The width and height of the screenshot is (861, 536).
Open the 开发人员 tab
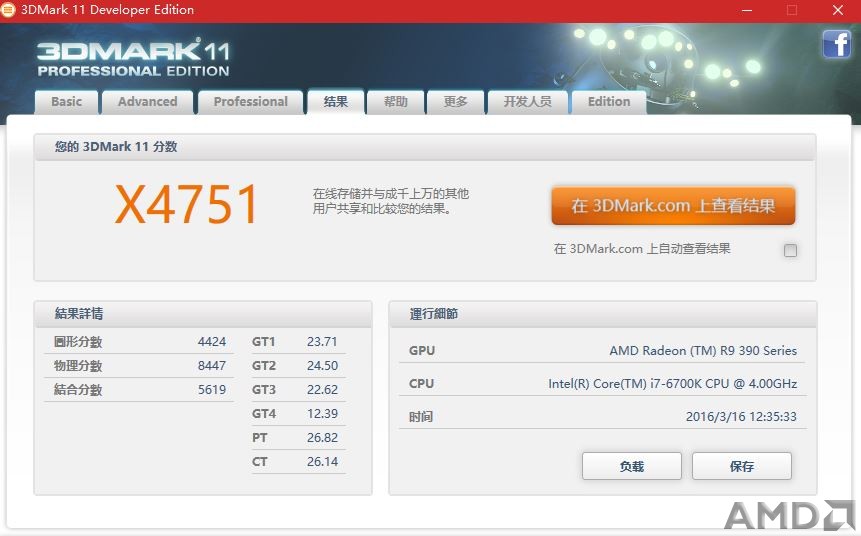point(527,102)
